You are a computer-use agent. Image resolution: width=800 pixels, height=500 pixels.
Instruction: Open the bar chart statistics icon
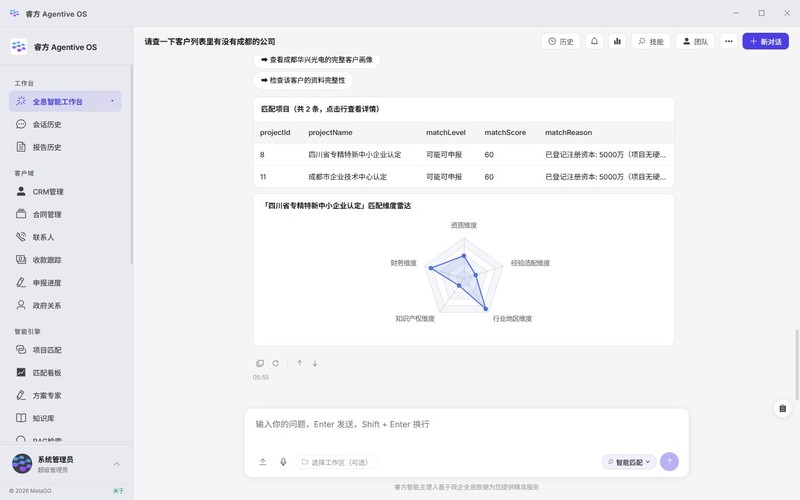pyautogui.click(x=617, y=41)
